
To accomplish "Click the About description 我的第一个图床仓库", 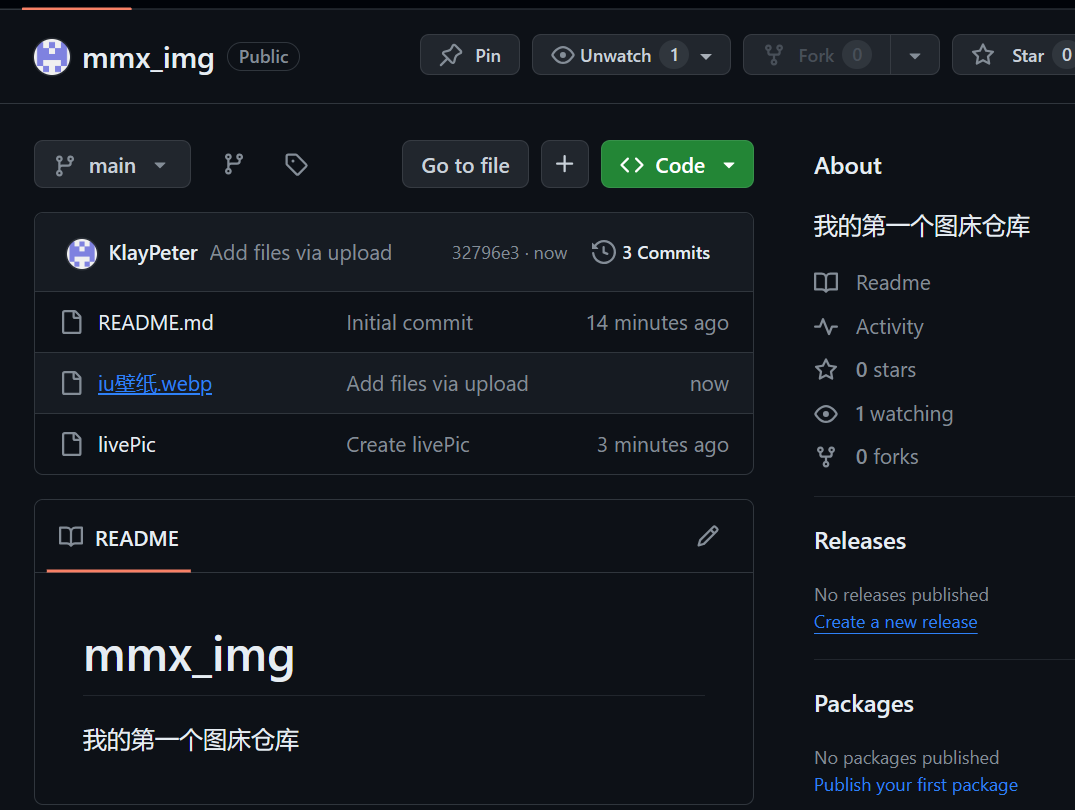I will 921,226.
